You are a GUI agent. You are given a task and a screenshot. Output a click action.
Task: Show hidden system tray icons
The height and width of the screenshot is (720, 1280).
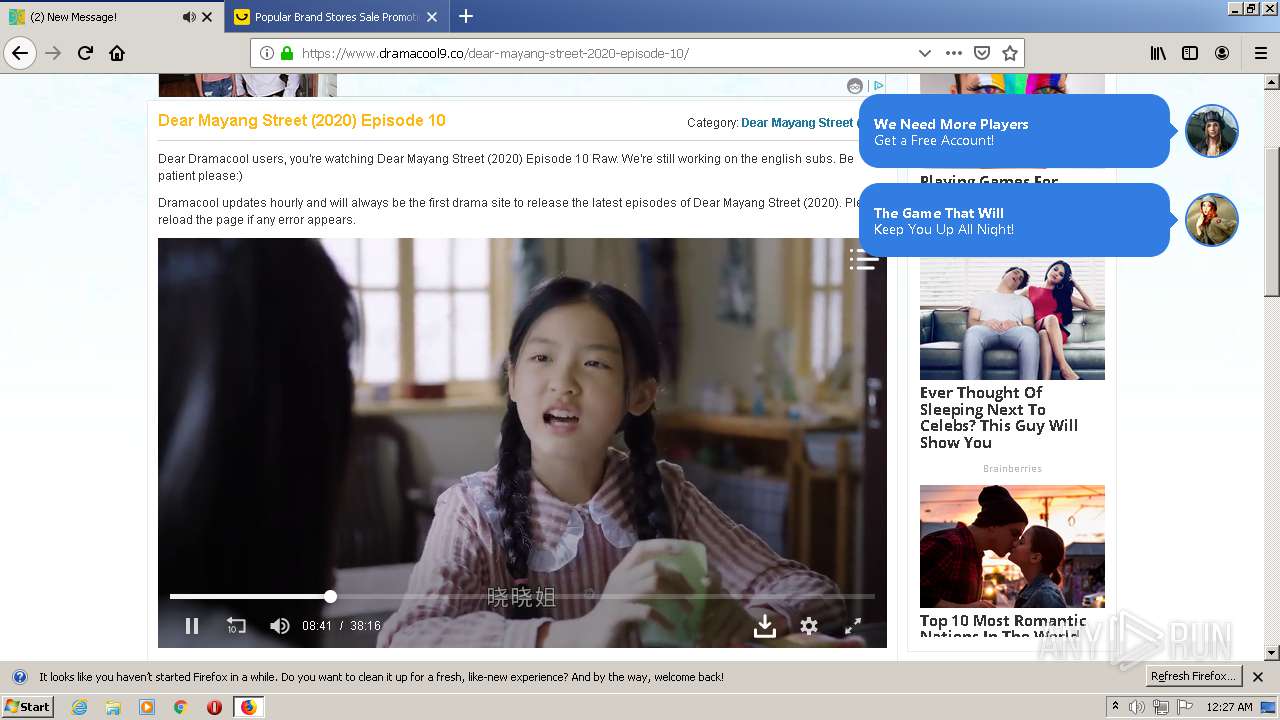[x=1115, y=707]
